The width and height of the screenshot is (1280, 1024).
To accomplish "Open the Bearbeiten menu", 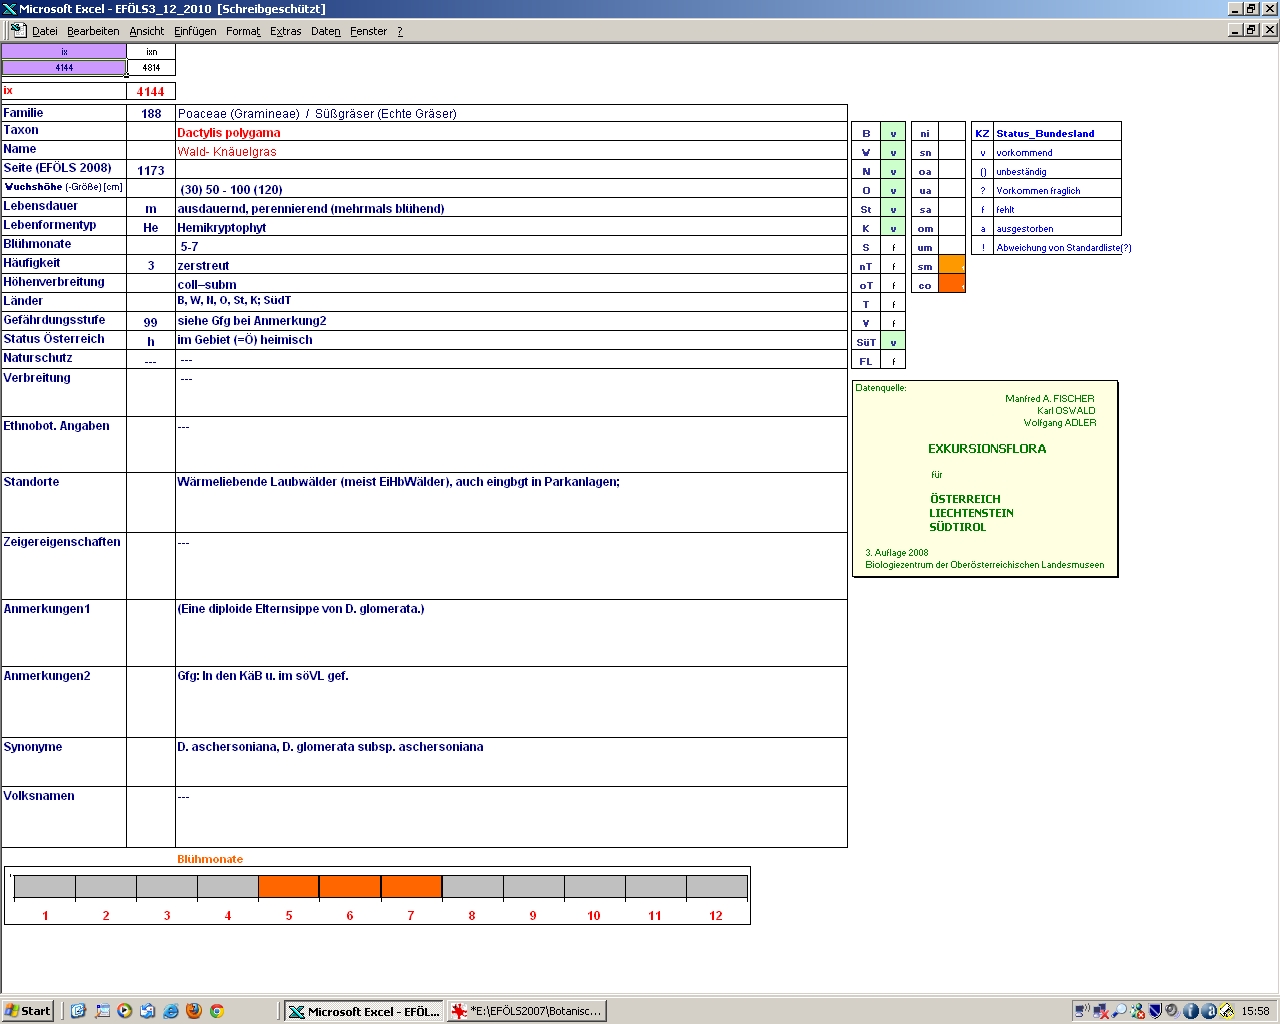I will click(x=93, y=31).
